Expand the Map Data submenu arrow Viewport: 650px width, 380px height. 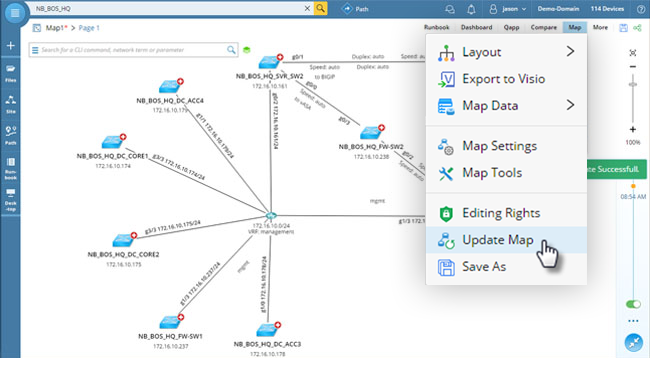(570, 105)
